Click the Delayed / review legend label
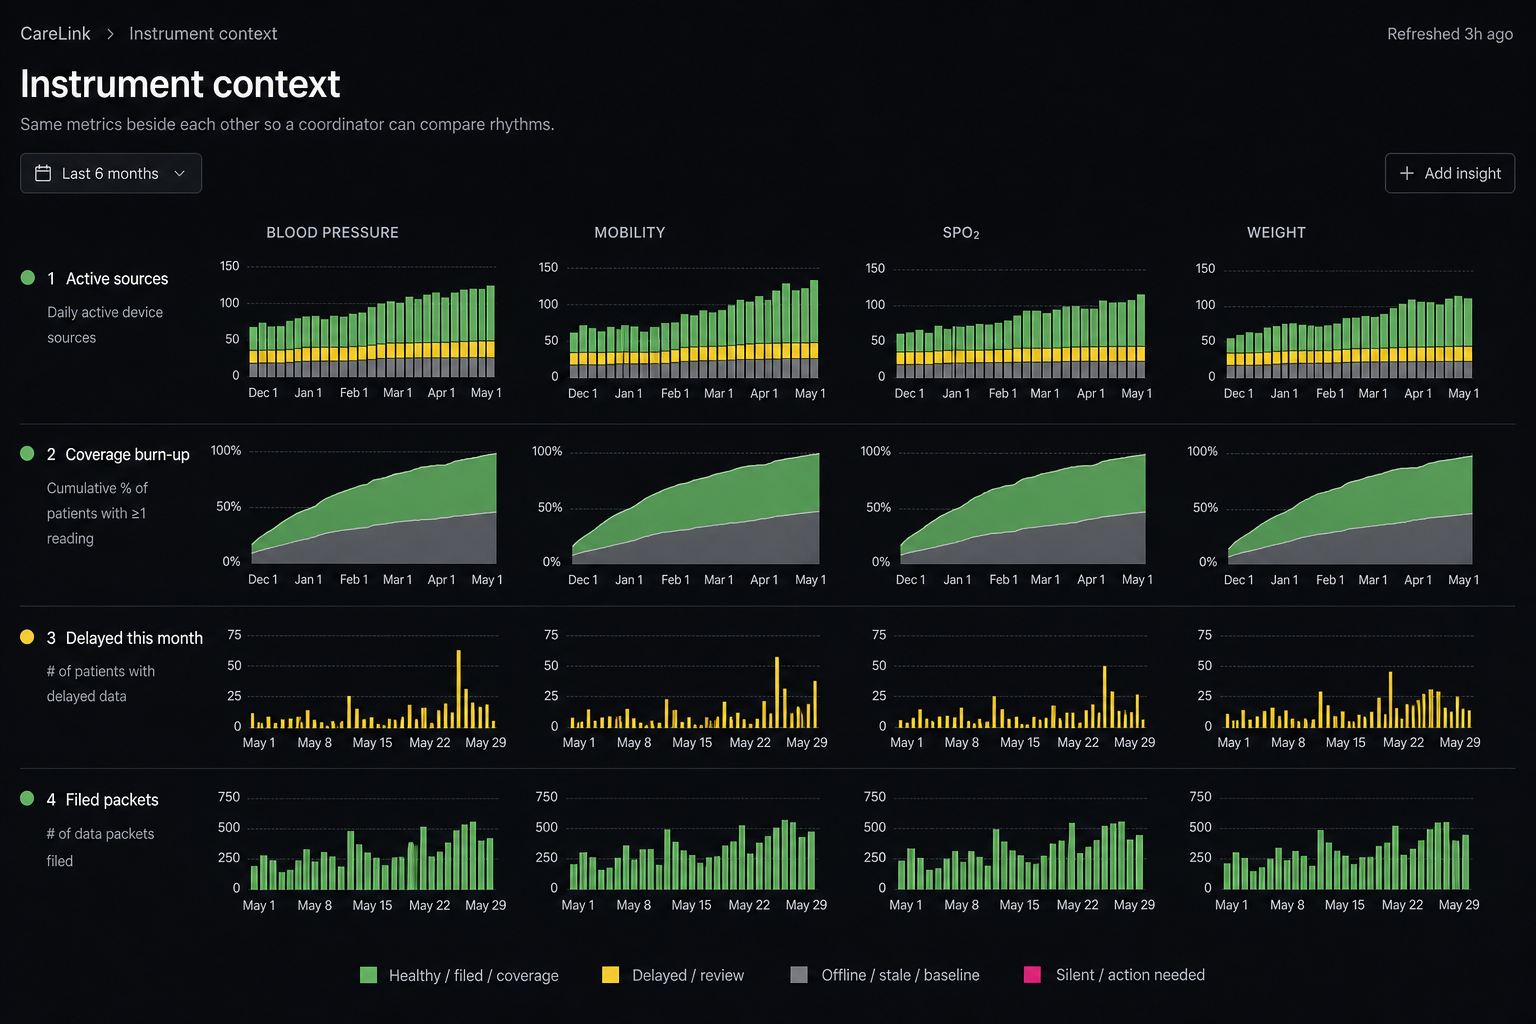The image size is (1536, 1024). pos(688,976)
